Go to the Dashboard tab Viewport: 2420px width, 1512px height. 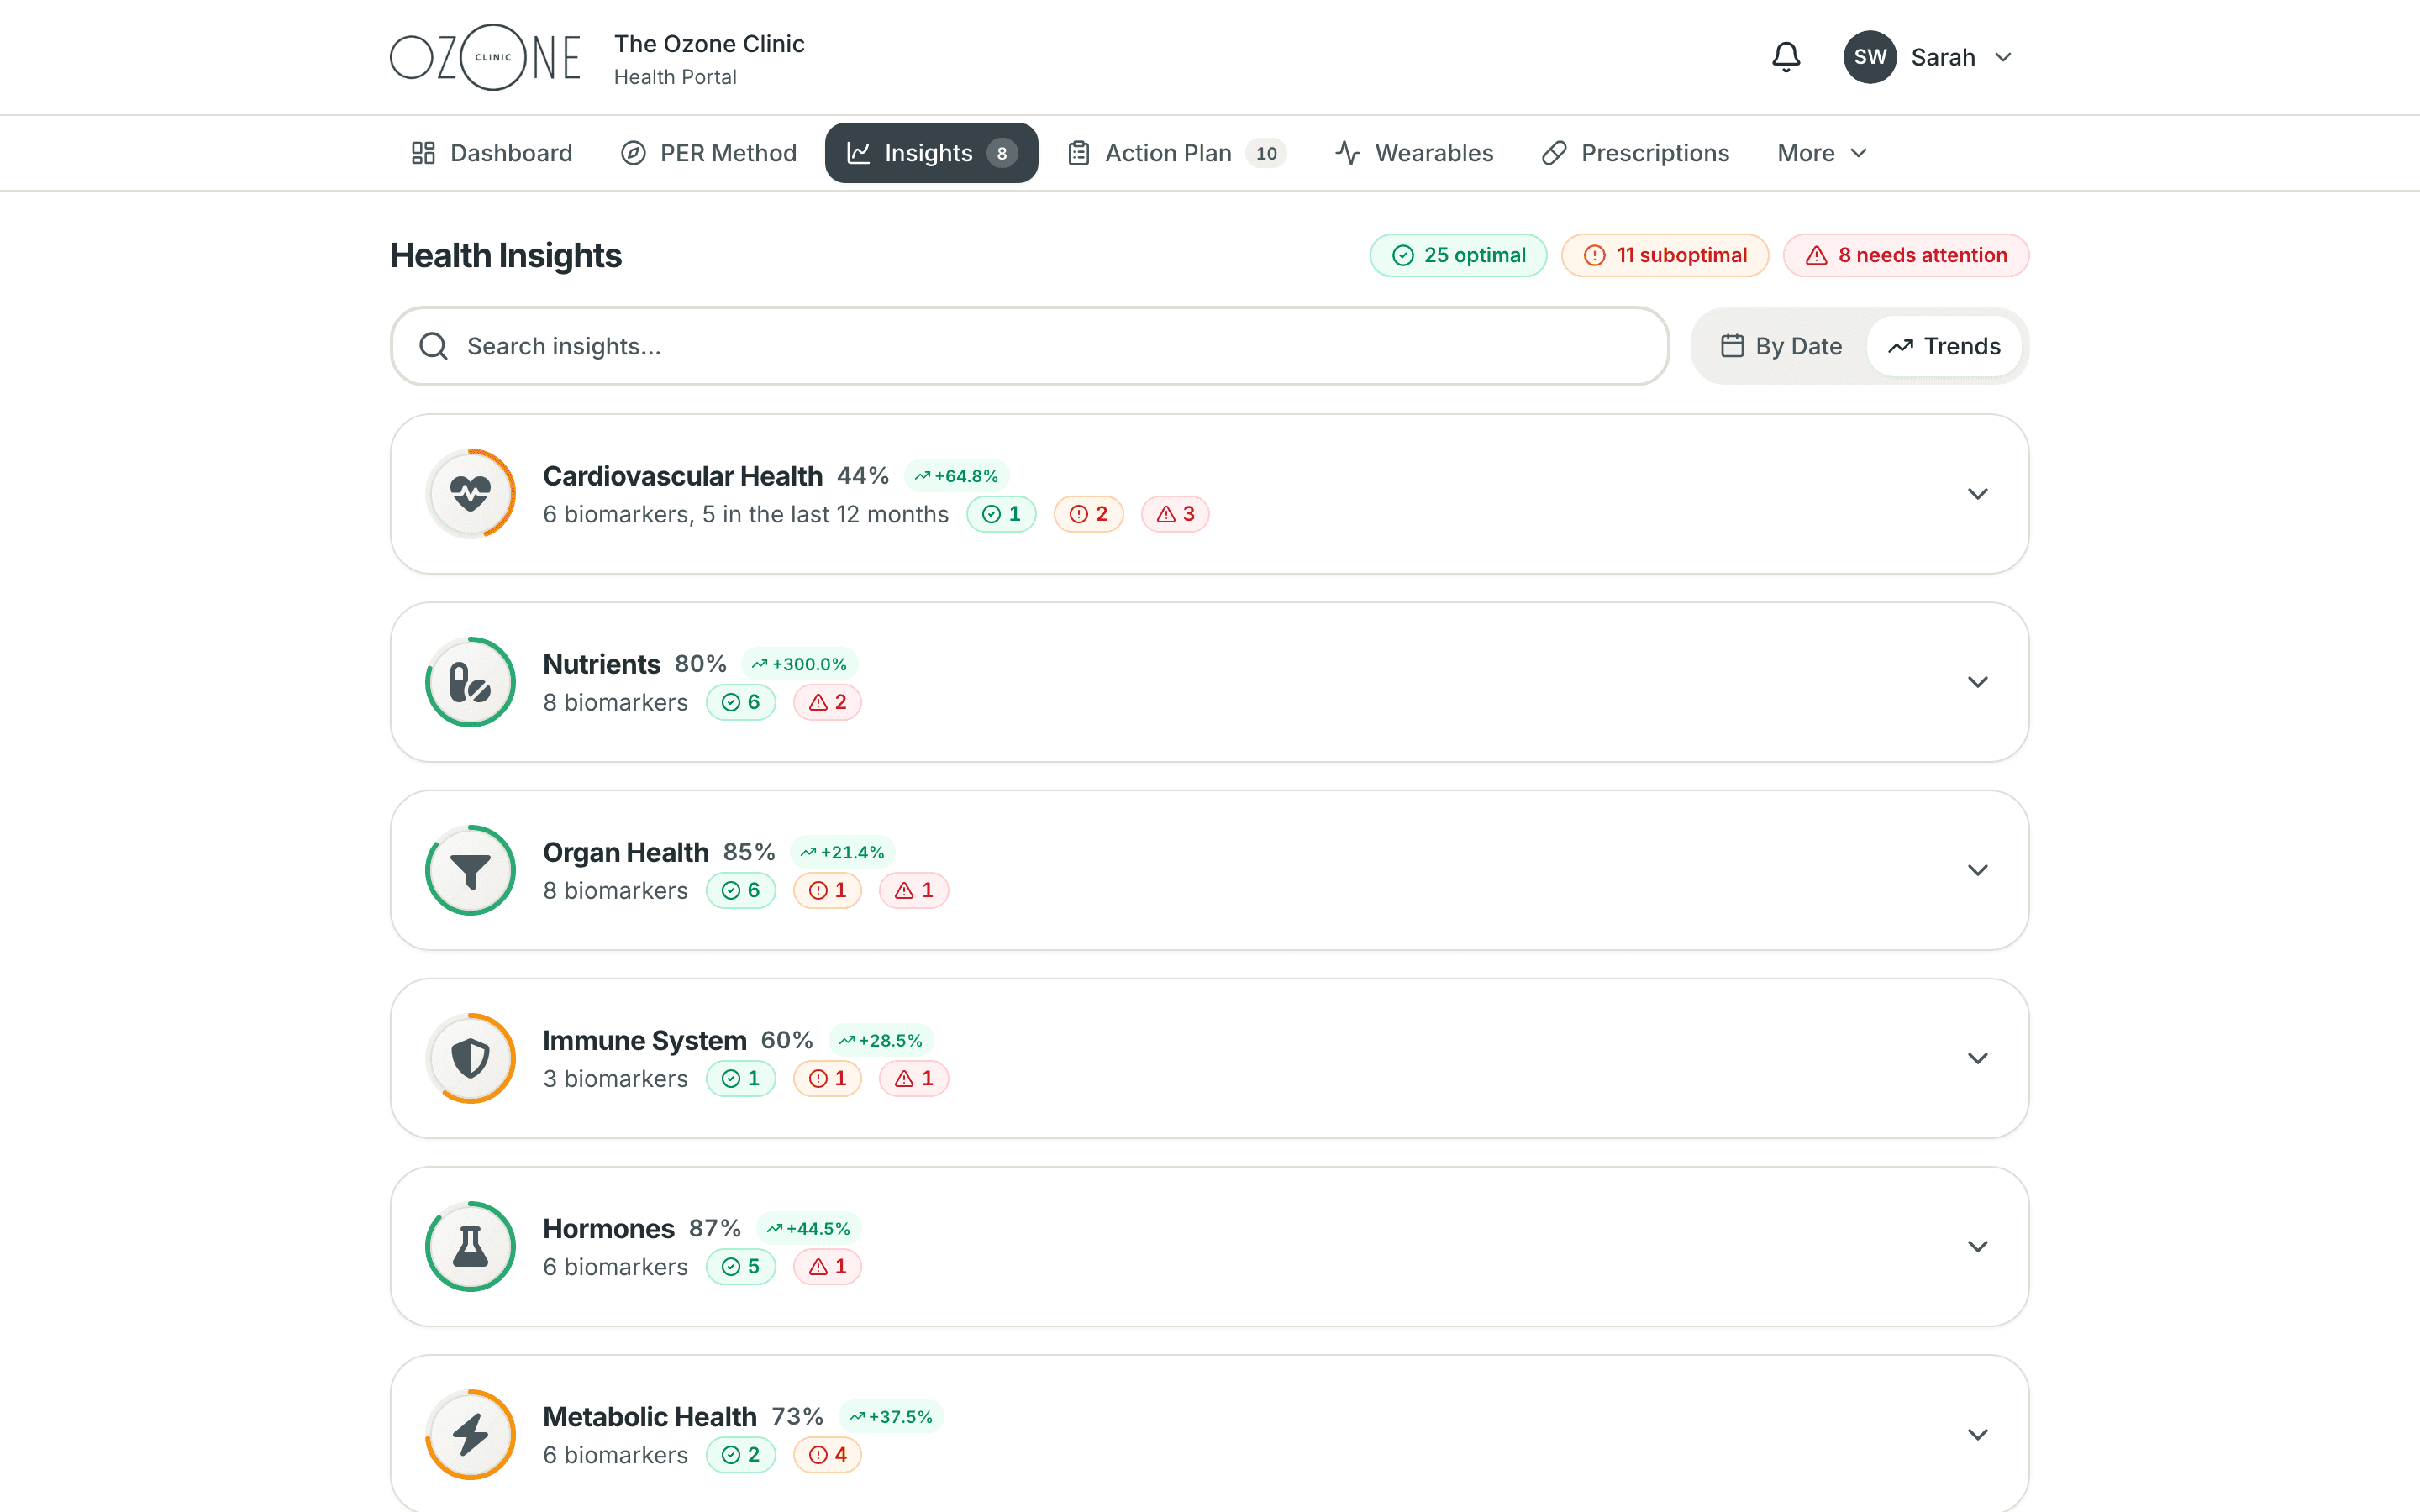pyautogui.click(x=492, y=153)
